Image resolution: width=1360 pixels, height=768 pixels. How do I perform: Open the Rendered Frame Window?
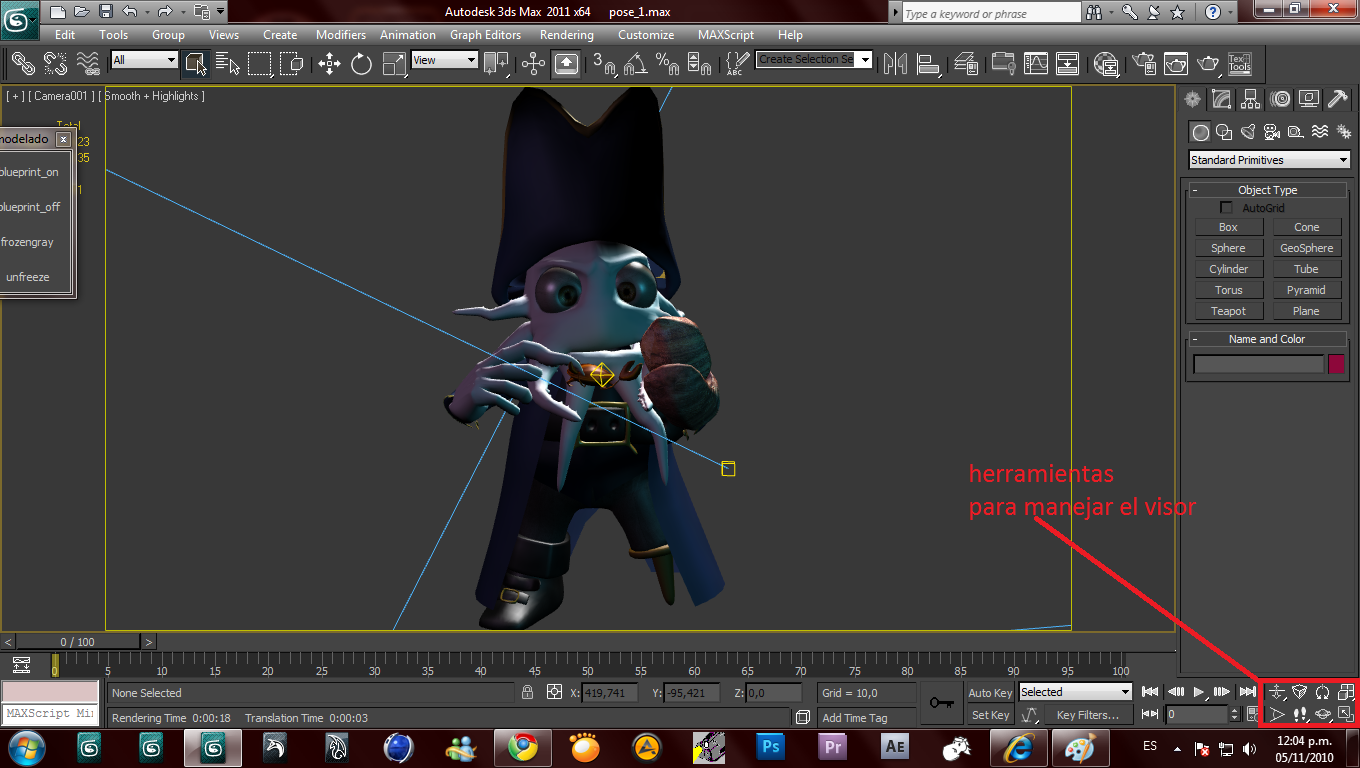point(1176,64)
